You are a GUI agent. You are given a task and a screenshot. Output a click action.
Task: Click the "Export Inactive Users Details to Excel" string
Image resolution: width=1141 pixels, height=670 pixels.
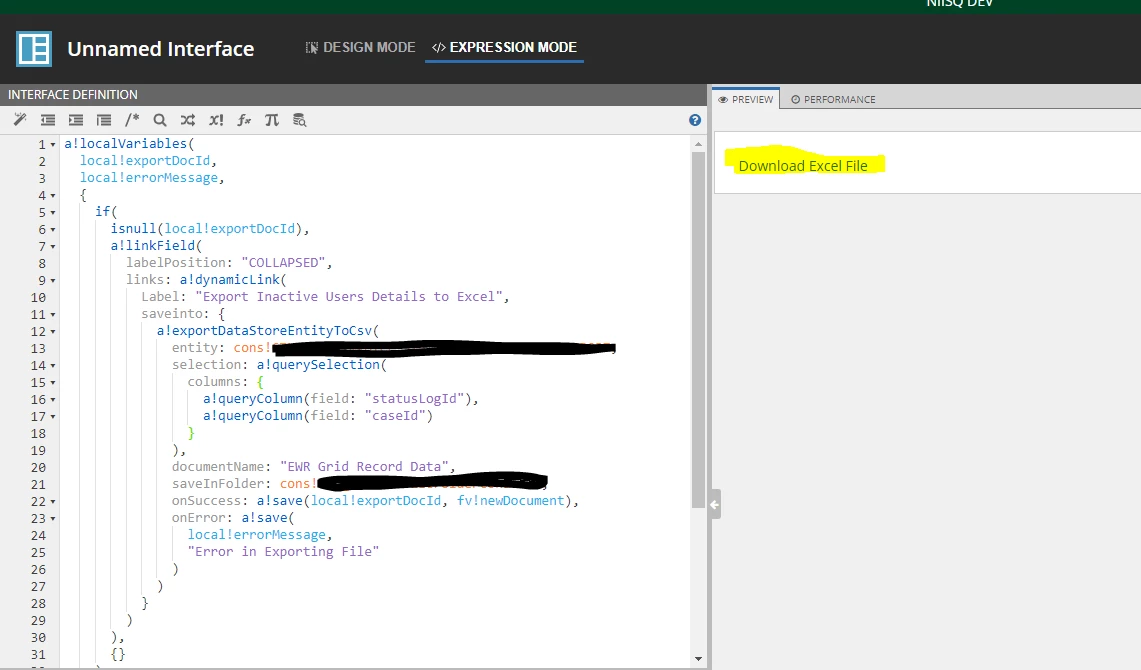point(349,296)
